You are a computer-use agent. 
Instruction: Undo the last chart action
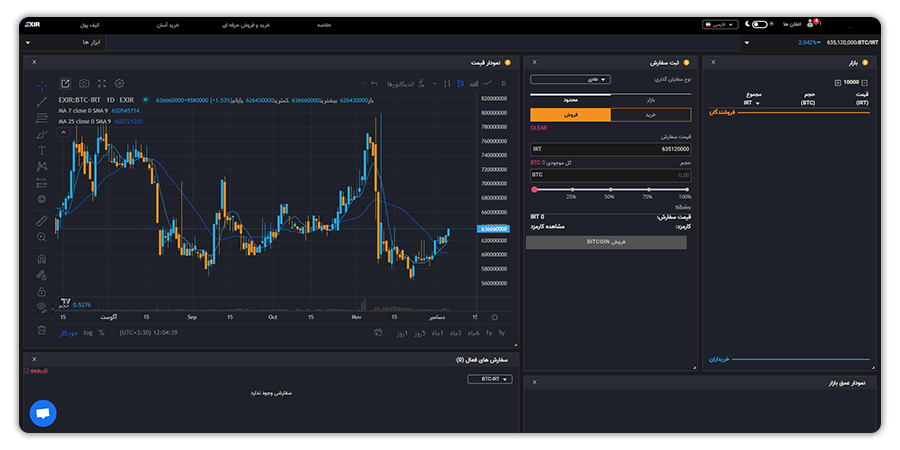[375, 84]
